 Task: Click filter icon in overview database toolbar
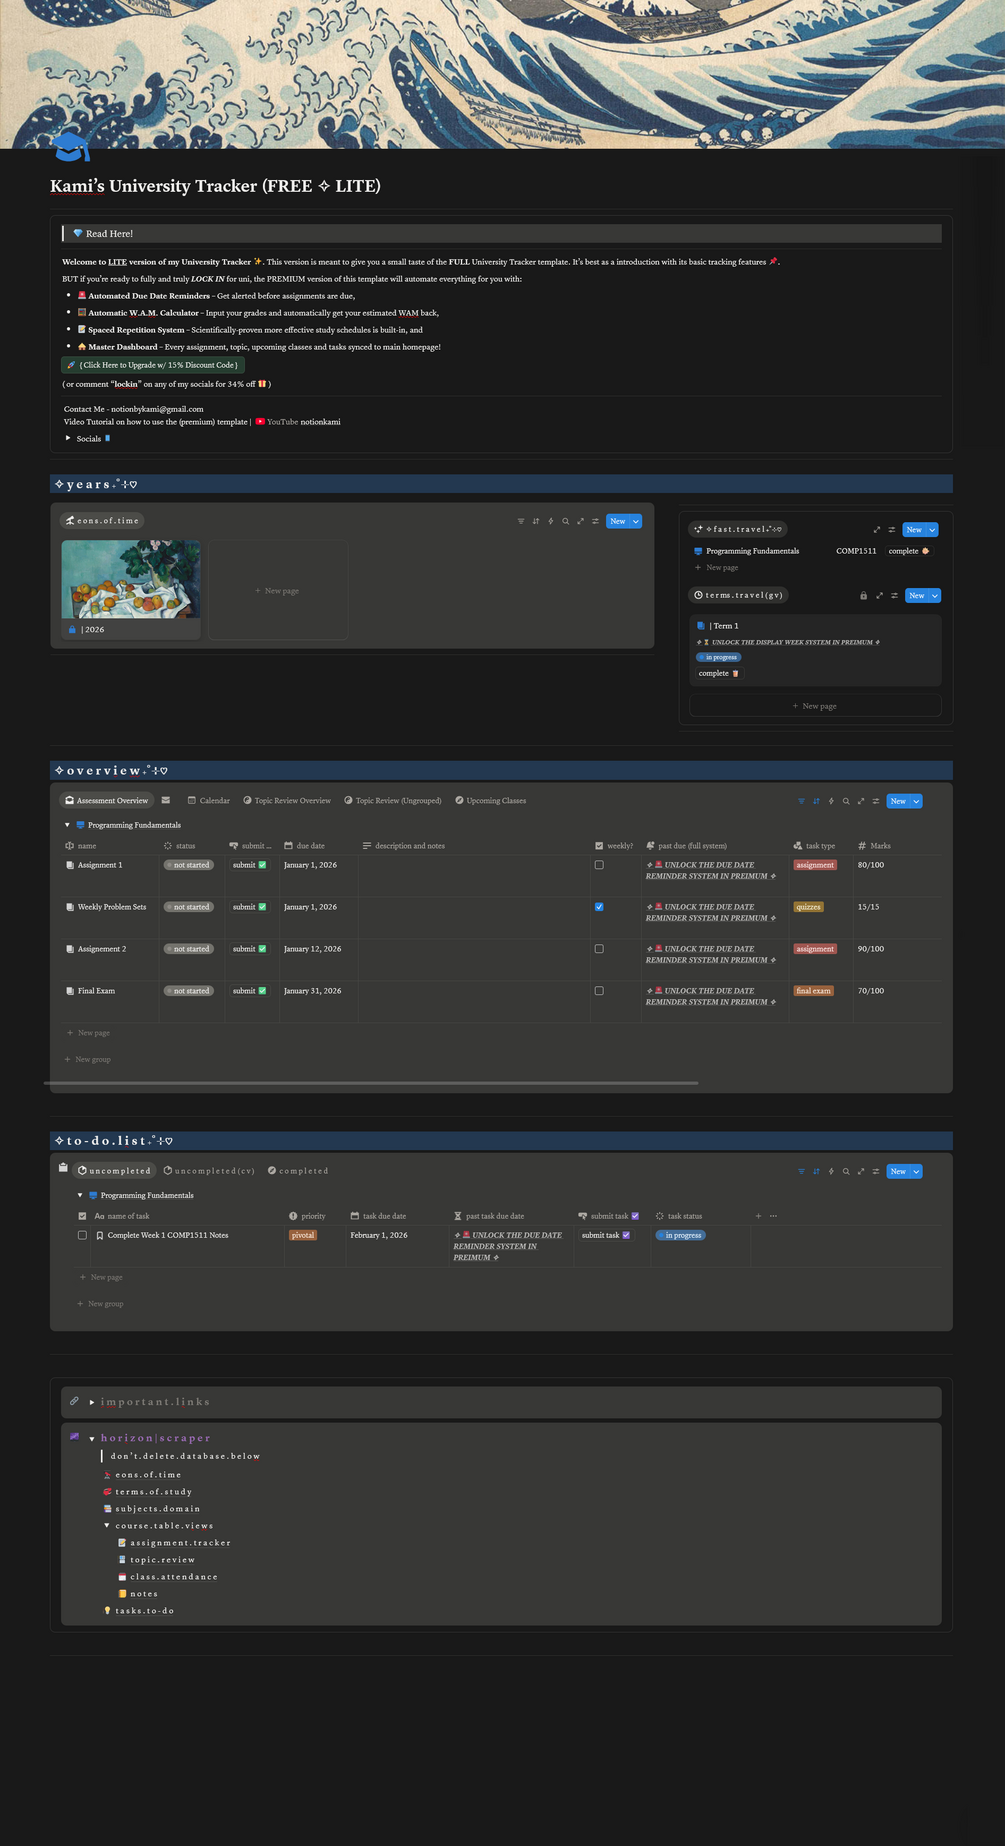point(801,801)
